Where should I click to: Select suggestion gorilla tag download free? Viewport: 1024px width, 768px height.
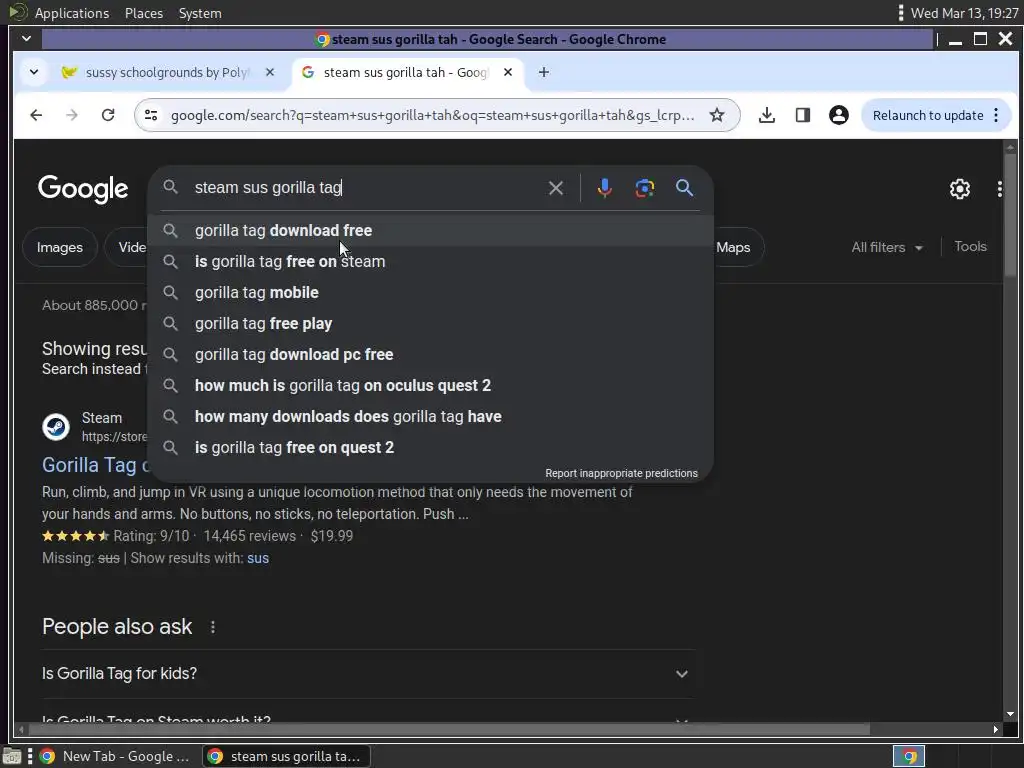click(x=430, y=231)
